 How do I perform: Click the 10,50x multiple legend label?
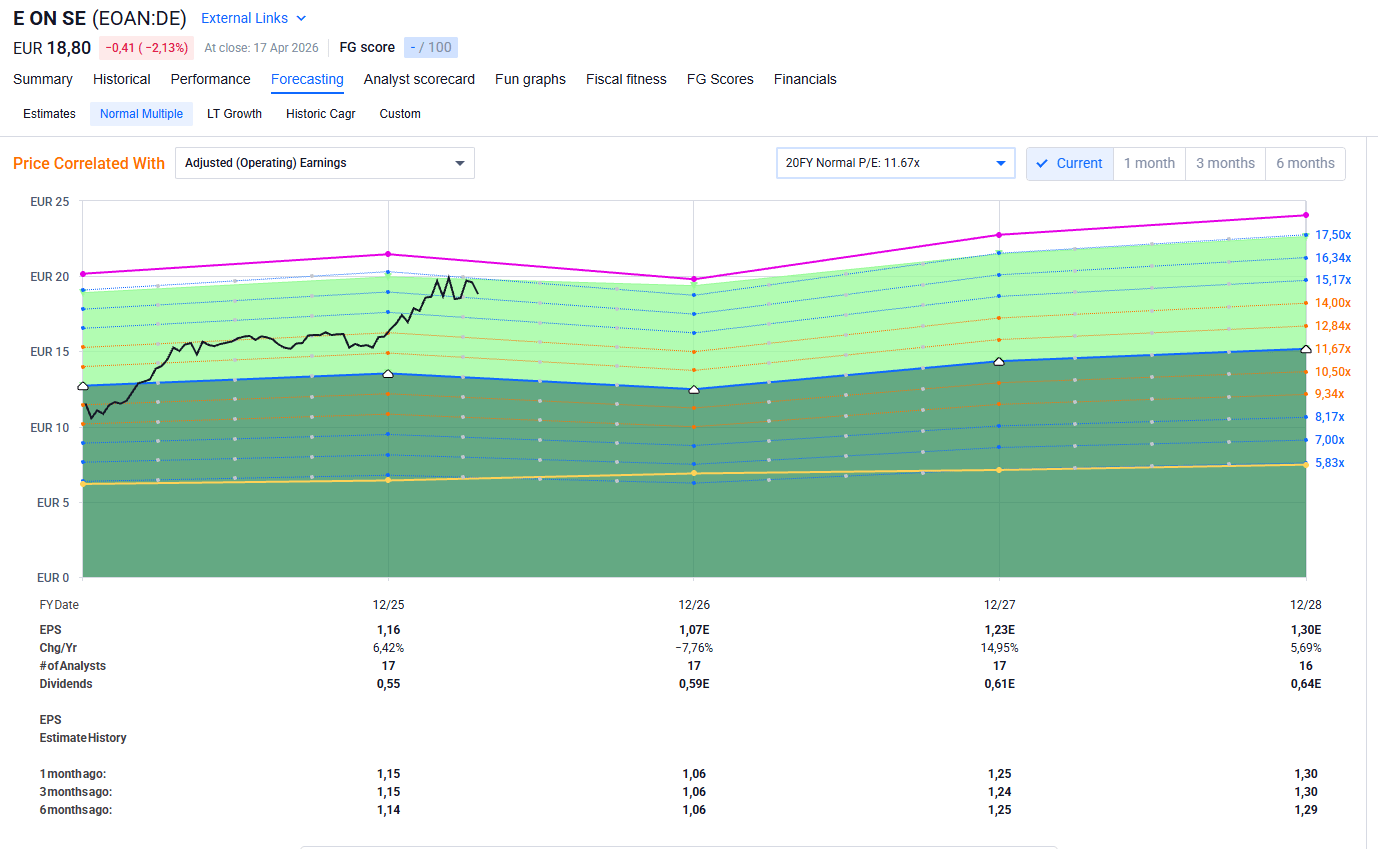click(1333, 372)
